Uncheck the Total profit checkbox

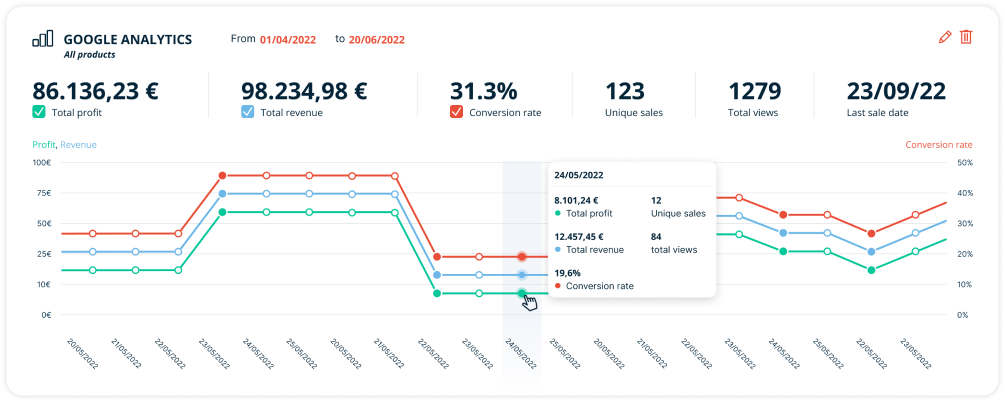click(x=39, y=113)
